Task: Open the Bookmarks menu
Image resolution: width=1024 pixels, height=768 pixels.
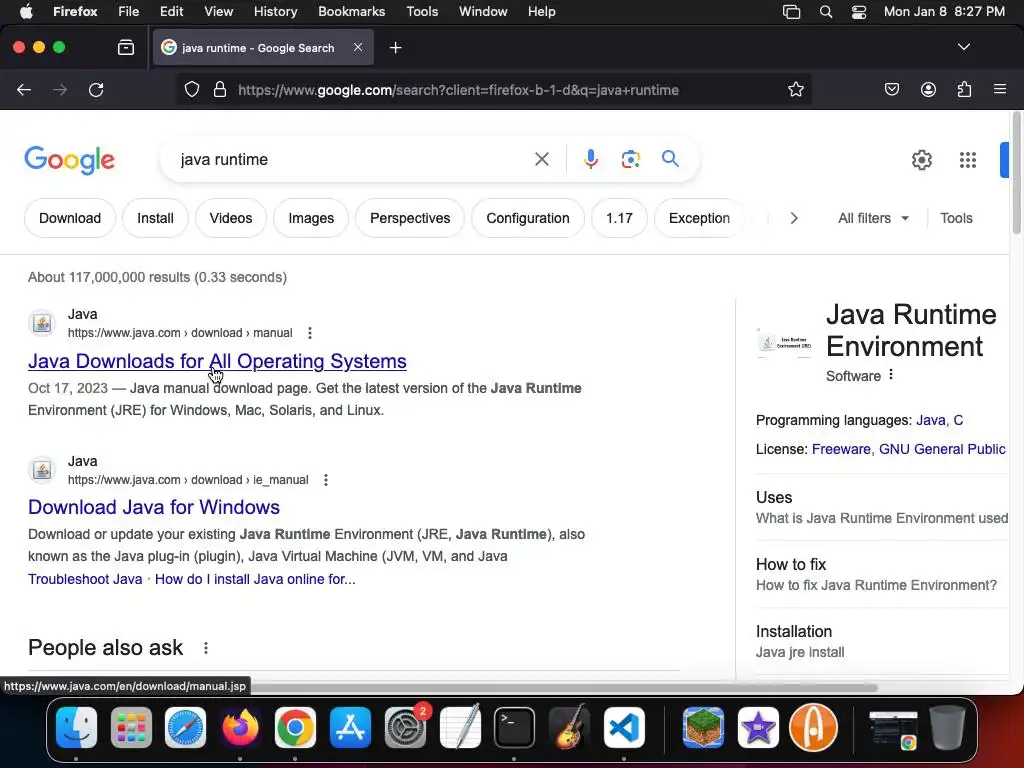Action: pos(351,12)
